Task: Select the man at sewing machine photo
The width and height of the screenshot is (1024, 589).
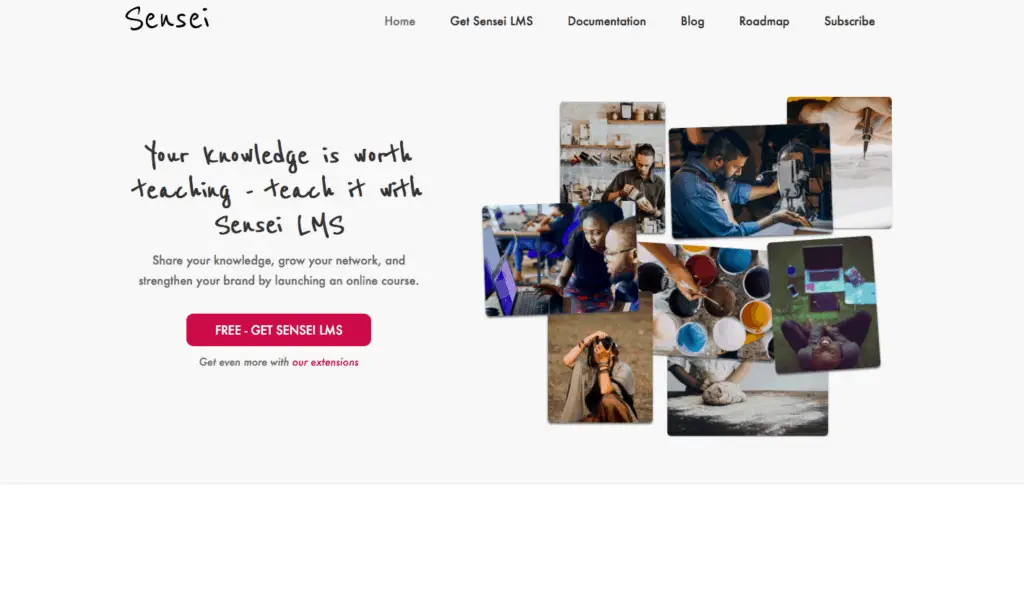Action: pyautogui.click(x=750, y=181)
